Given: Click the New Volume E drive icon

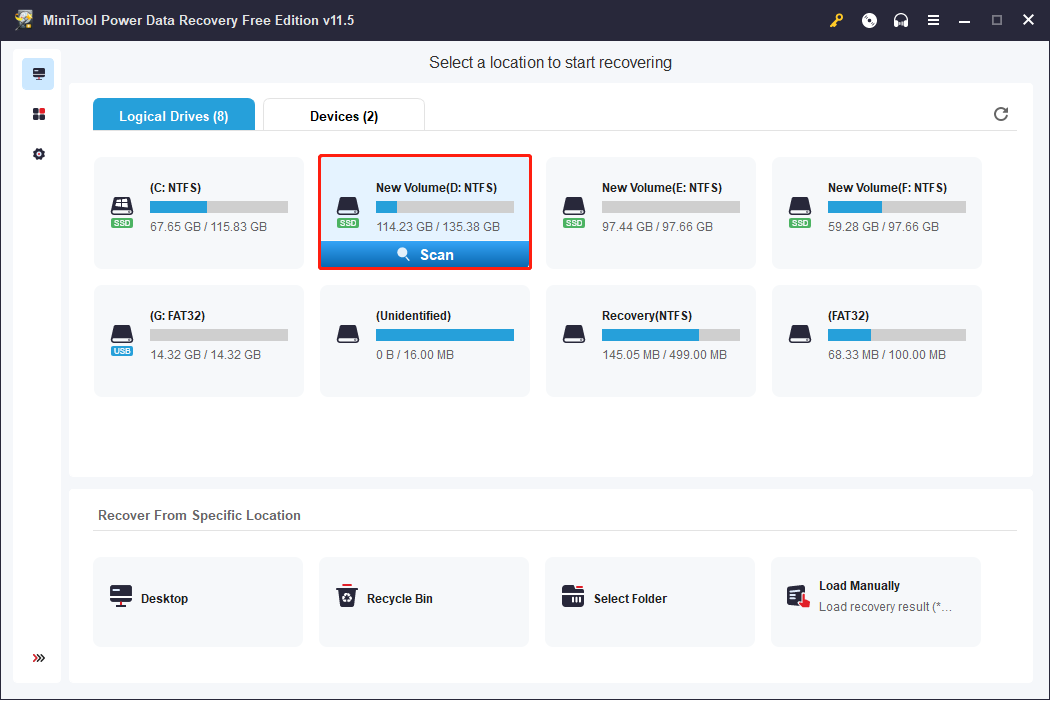Looking at the screenshot, I should [x=574, y=212].
